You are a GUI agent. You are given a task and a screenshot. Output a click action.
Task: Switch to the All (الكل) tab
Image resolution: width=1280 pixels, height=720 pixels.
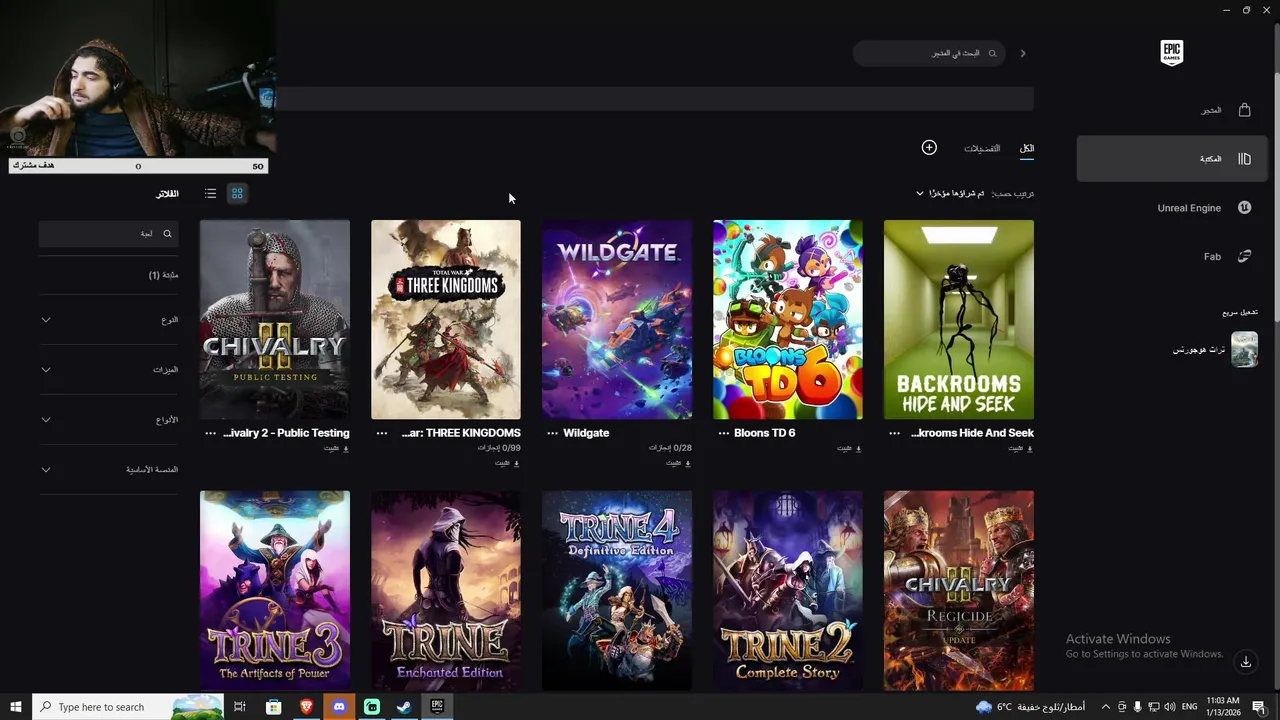click(x=1027, y=148)
